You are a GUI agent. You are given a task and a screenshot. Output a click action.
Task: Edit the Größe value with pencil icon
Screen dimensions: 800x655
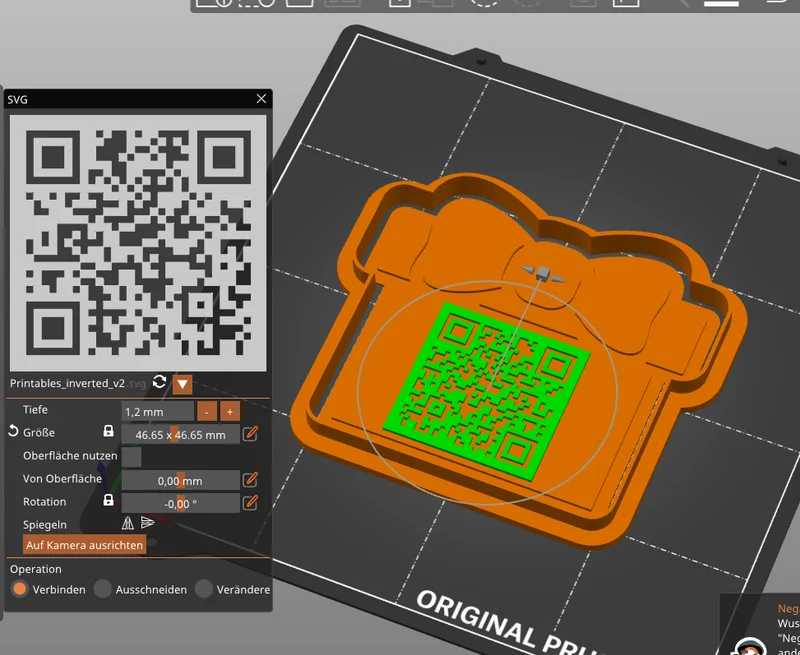[250, 434]
